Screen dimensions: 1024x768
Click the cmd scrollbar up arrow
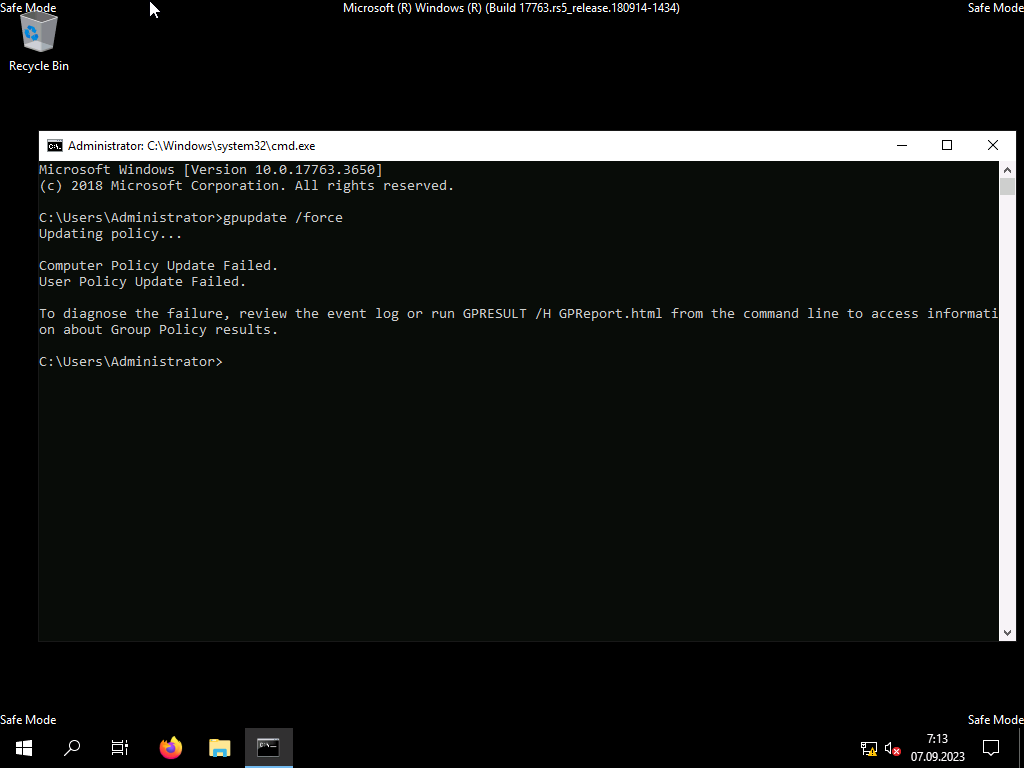pyautogui.click(x=1007, y=169)
